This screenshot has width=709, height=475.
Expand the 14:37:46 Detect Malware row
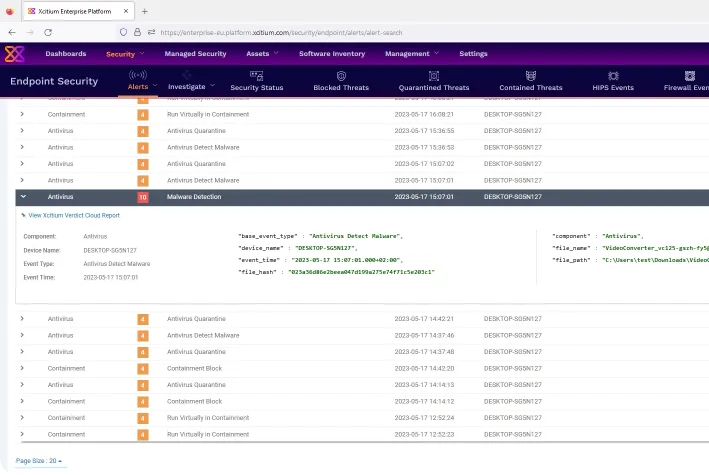(22, 336)
